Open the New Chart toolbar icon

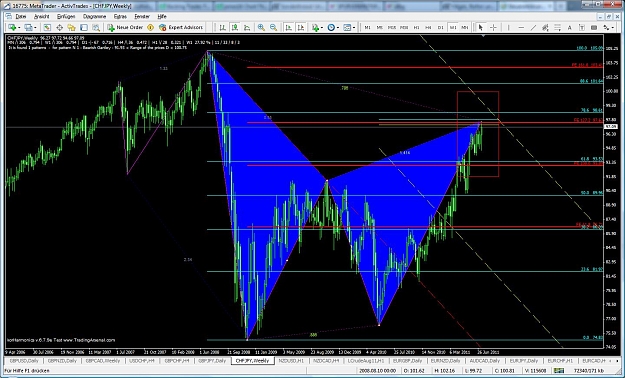(12, 28)
